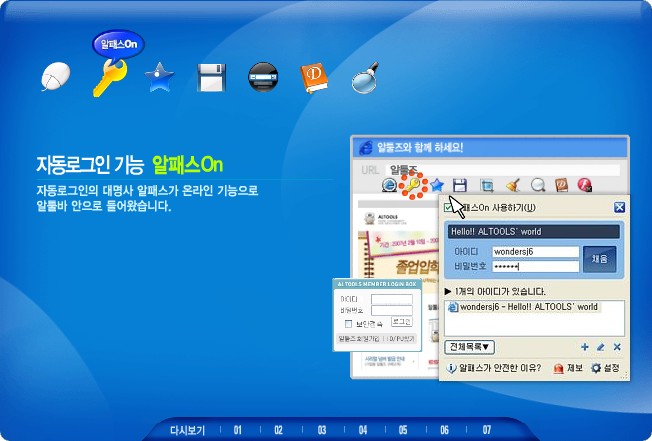Go to step 07 in bottom bar
652x441 pixels.
pyautogui.click(x=487, y=430)
